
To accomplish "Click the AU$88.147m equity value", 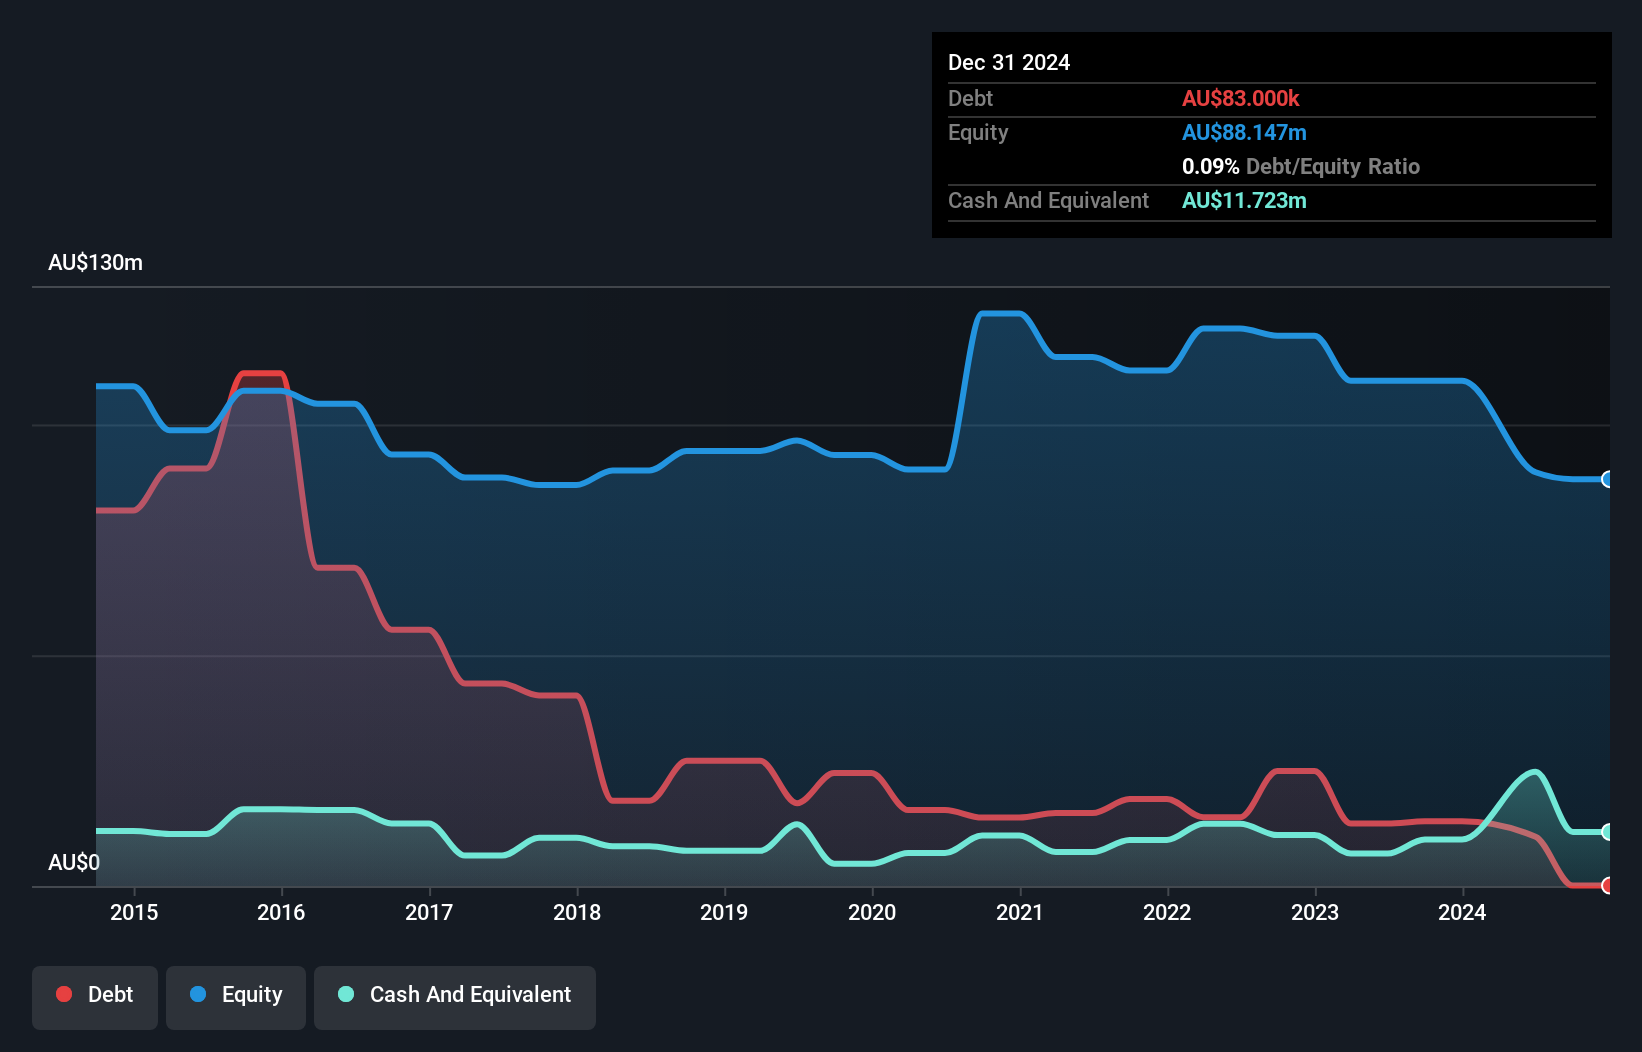I will coord(1244,132).
